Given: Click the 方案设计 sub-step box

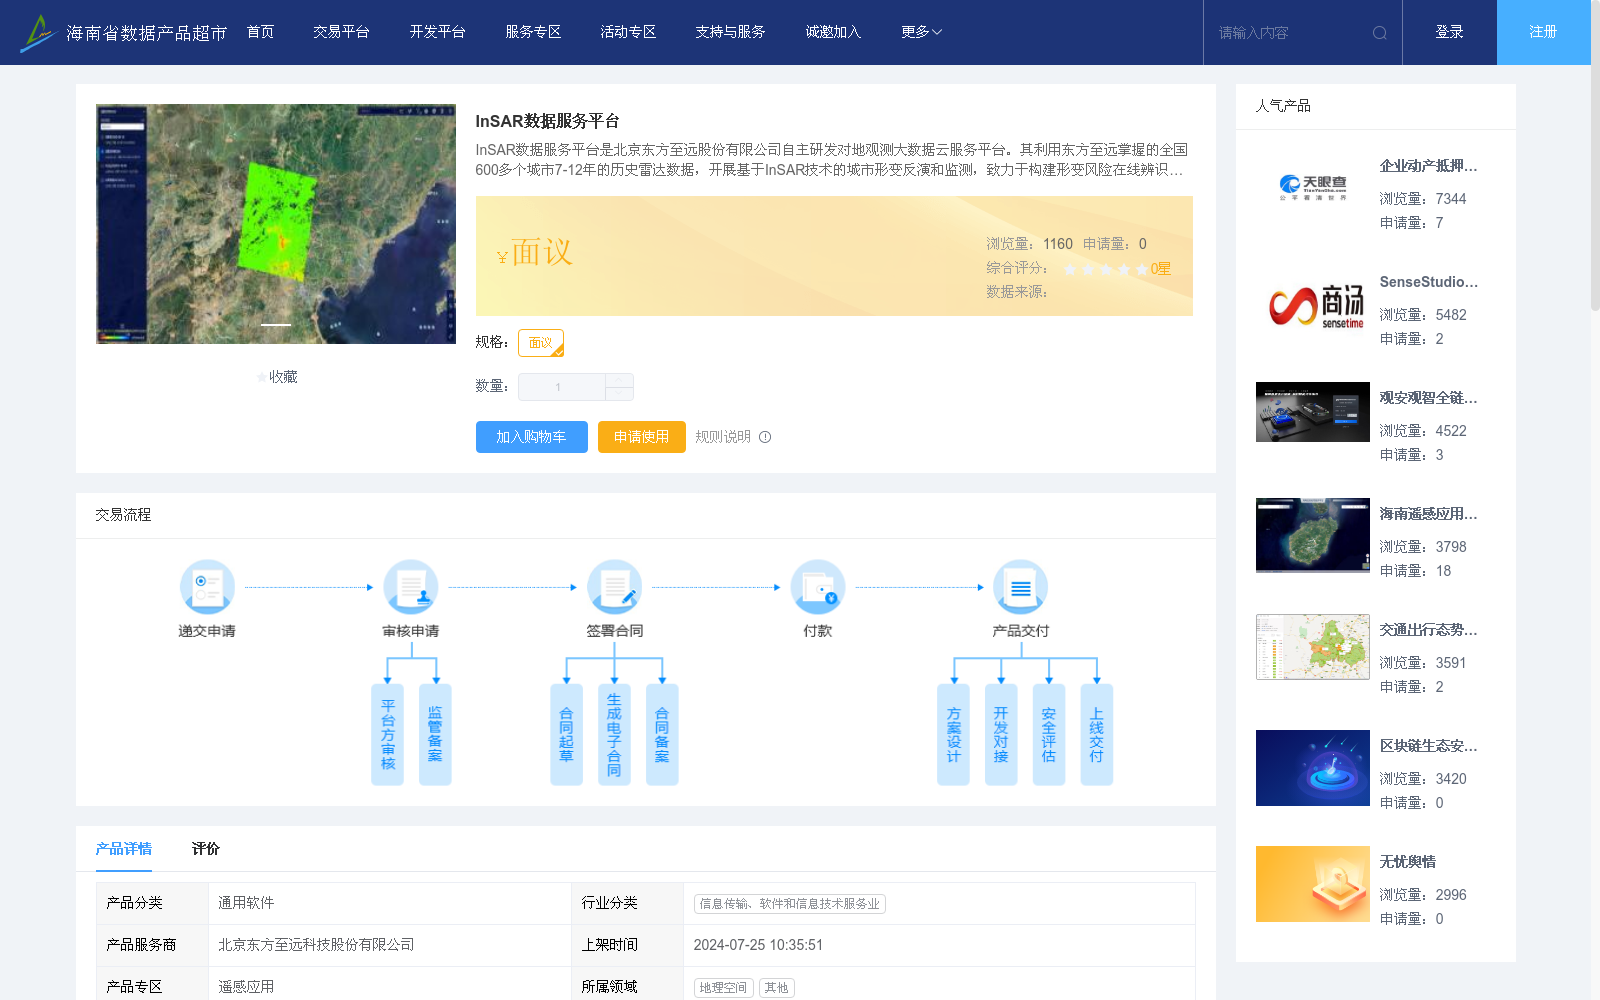Looking at the screenshot, I should click(953, 735).
